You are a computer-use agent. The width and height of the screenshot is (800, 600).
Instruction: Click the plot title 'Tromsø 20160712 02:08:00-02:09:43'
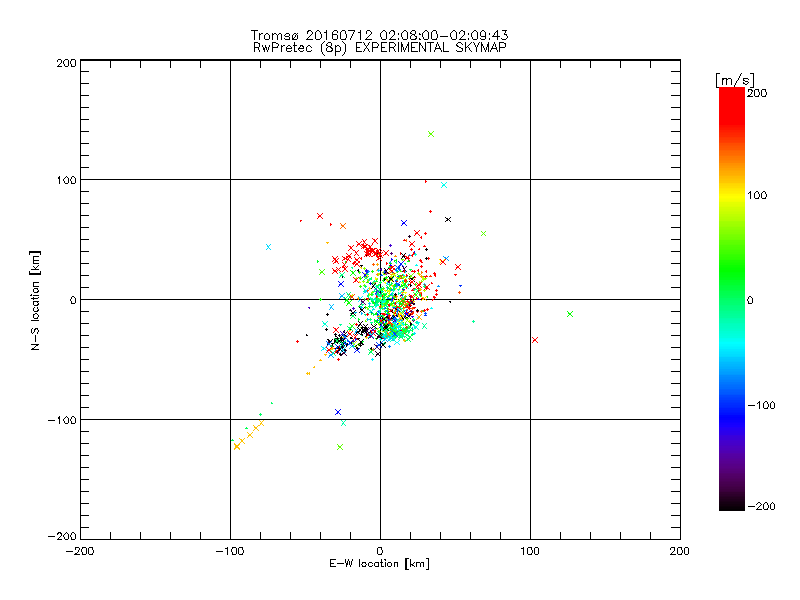pyautogui.click(x=379, y=35)
